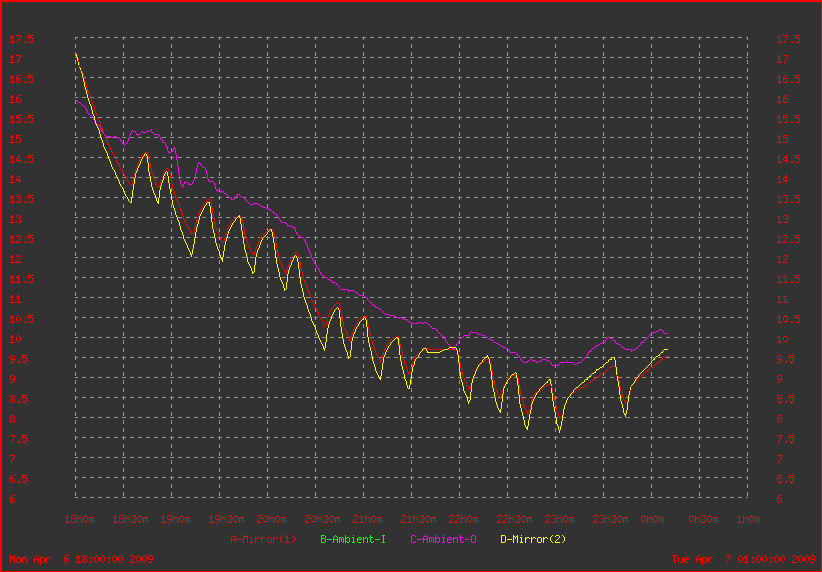Select the 18h30m time axis label

pyautogui.click(x=130, y=519)
